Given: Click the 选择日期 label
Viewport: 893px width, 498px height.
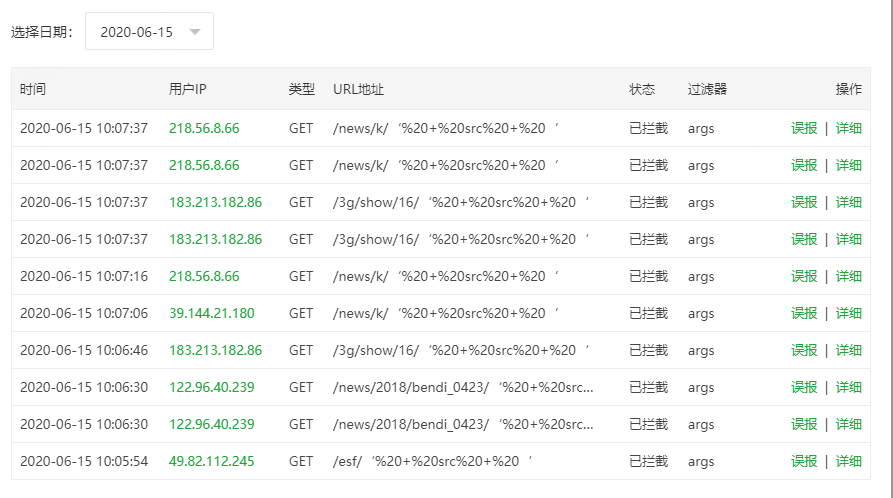Looking at the screenshot, I should click(42, 32).
